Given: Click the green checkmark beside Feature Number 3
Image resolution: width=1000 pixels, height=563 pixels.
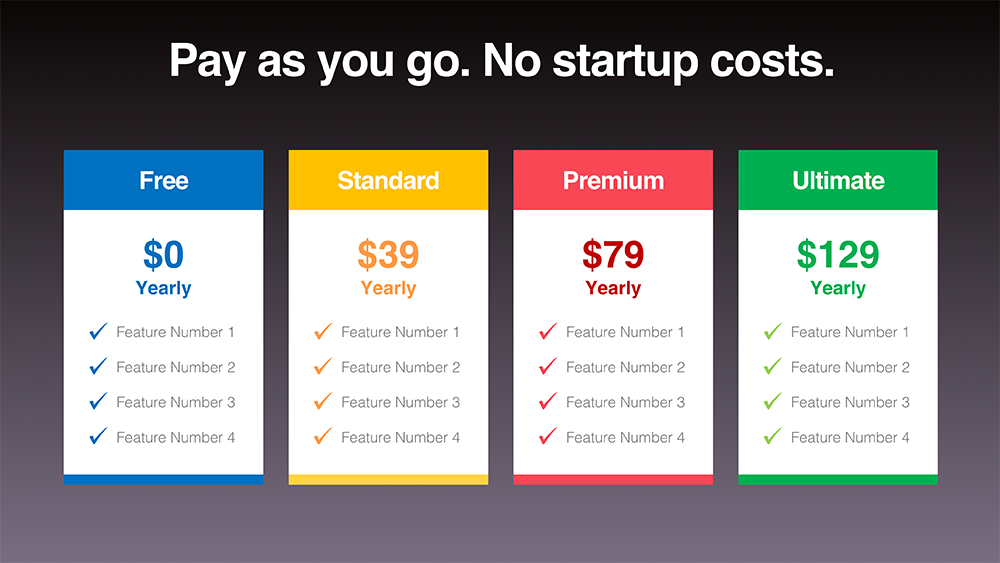Looking at the screenshot, I should pyautogui.click(x=773, y=401).
